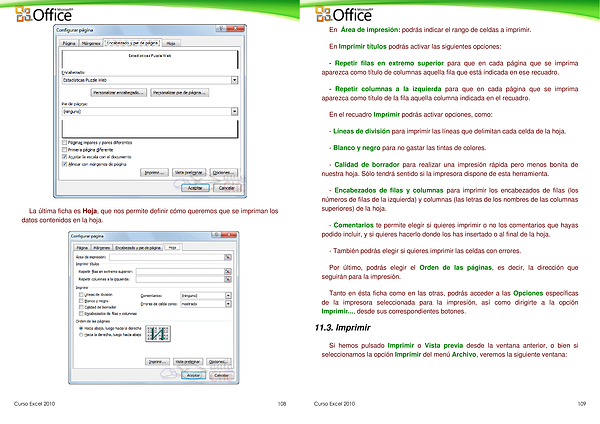Switch to Márgenes tab in upper dialog
Viewport: 600px width, 424px height.
91,43
